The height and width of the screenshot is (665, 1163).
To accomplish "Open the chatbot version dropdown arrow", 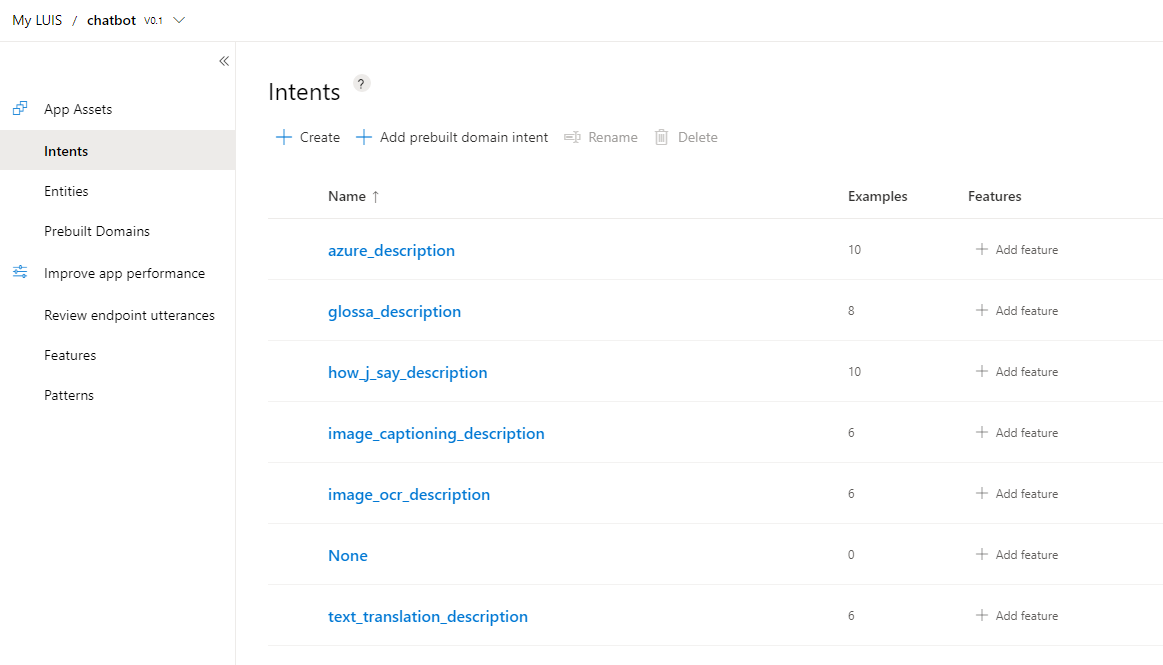I will [x=179, y=20].
